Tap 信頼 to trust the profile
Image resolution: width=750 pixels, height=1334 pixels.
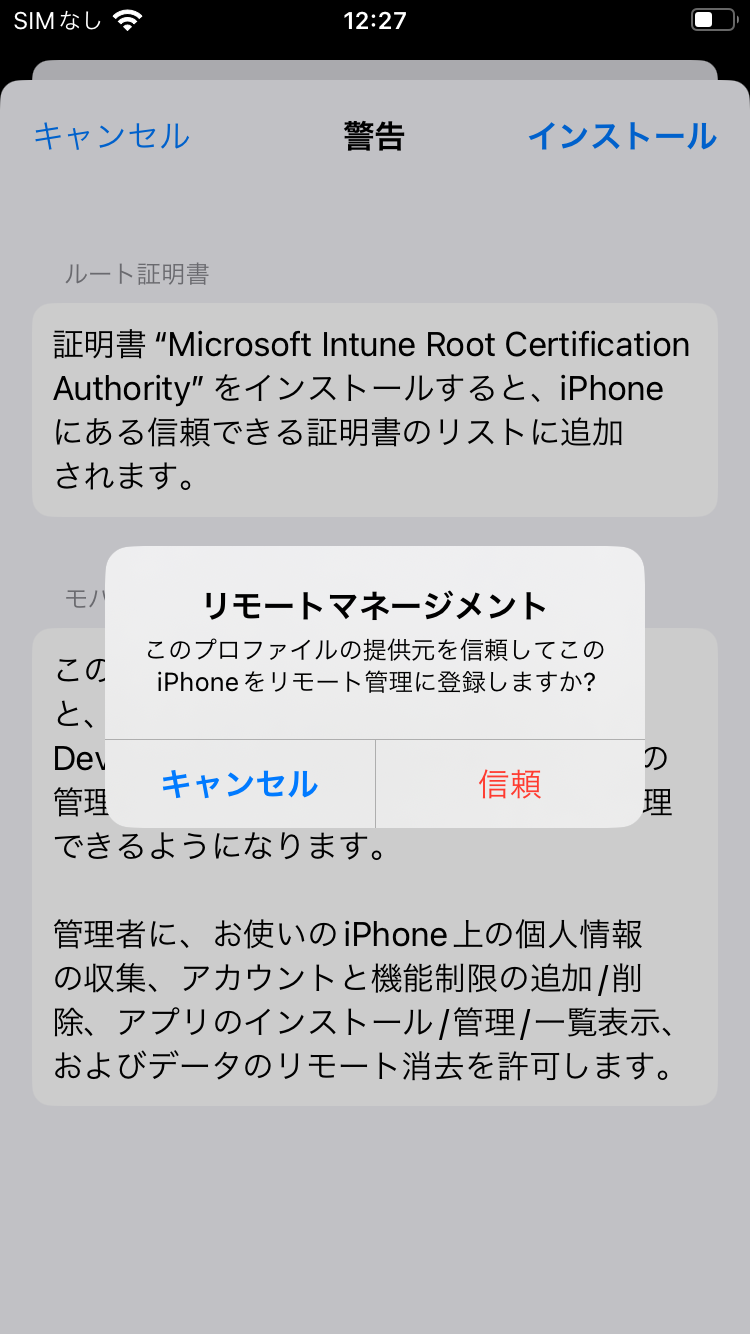(510, 784)
